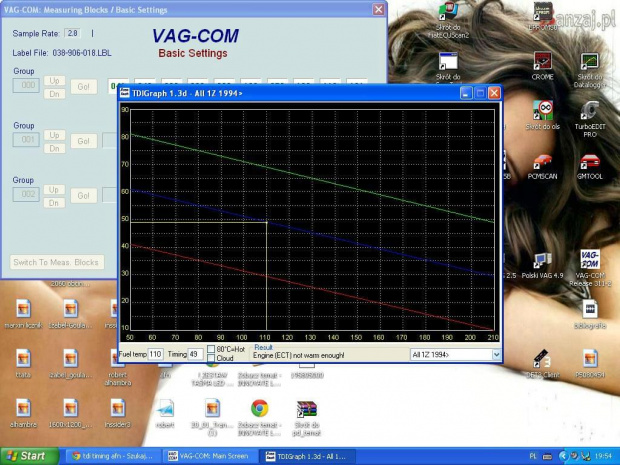620x465 pixels.
Task: Open the Windows Start menu
Action: pyautogui.click(x=29, y=456)
